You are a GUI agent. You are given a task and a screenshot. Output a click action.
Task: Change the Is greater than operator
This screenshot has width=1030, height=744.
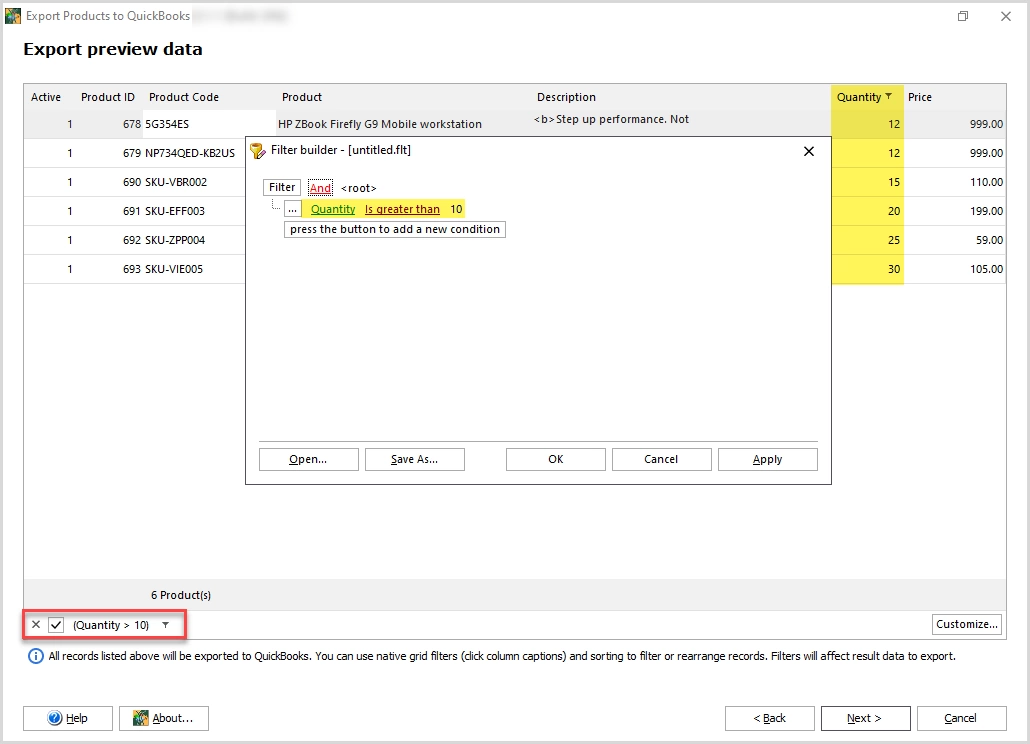[402, 209]
